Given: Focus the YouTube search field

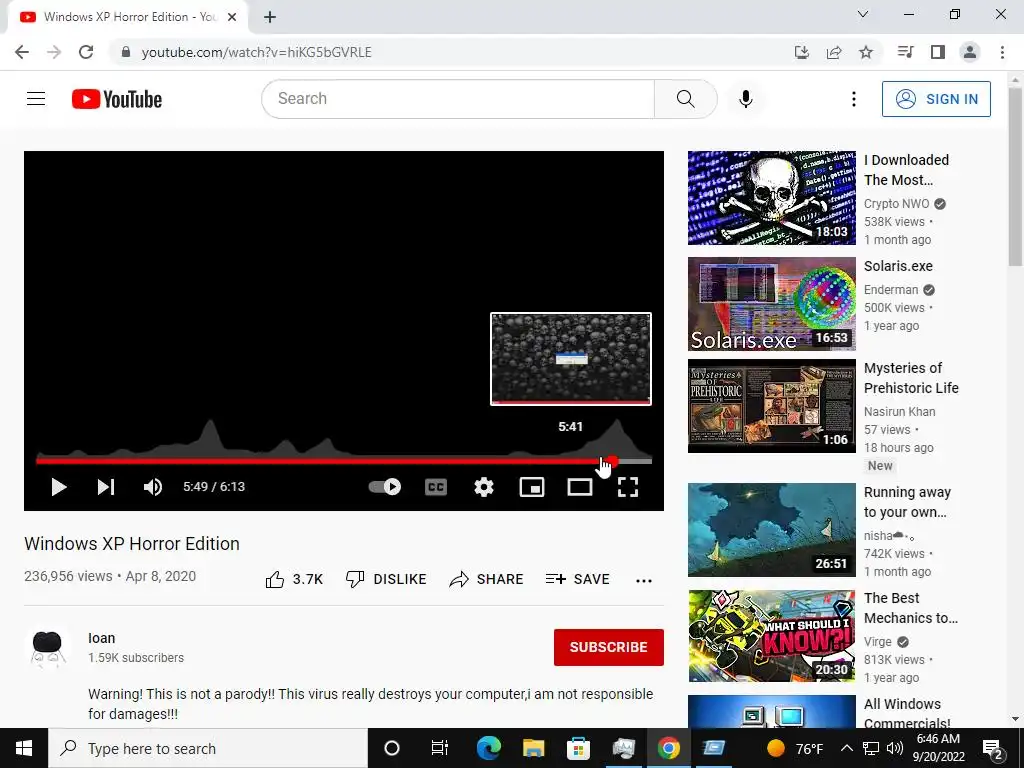Looking at the screenshot, I should [x=458, y=99].
